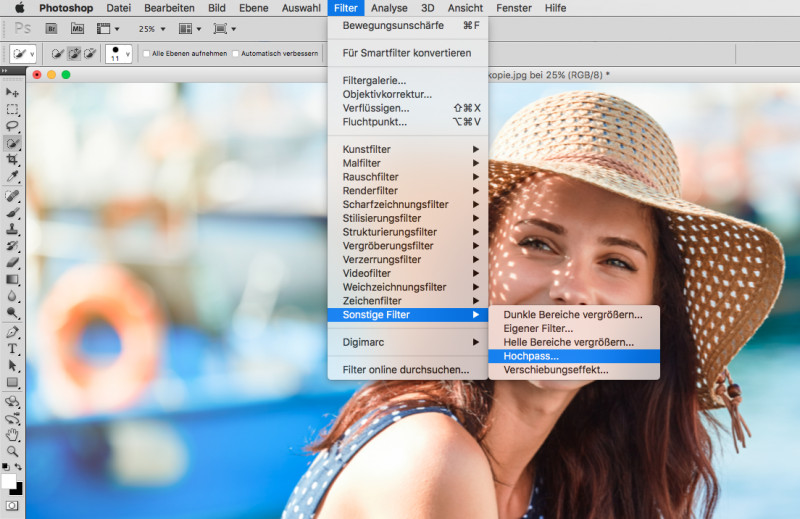
Task: Select the Lasso tool
Action: pos(12,126)
